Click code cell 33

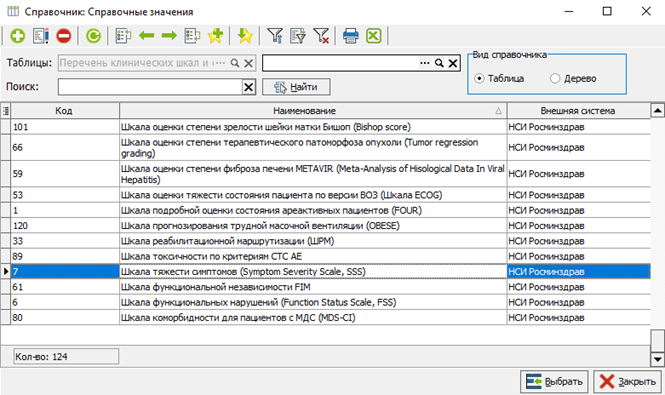pyautogui.click(x=65, y=241)
